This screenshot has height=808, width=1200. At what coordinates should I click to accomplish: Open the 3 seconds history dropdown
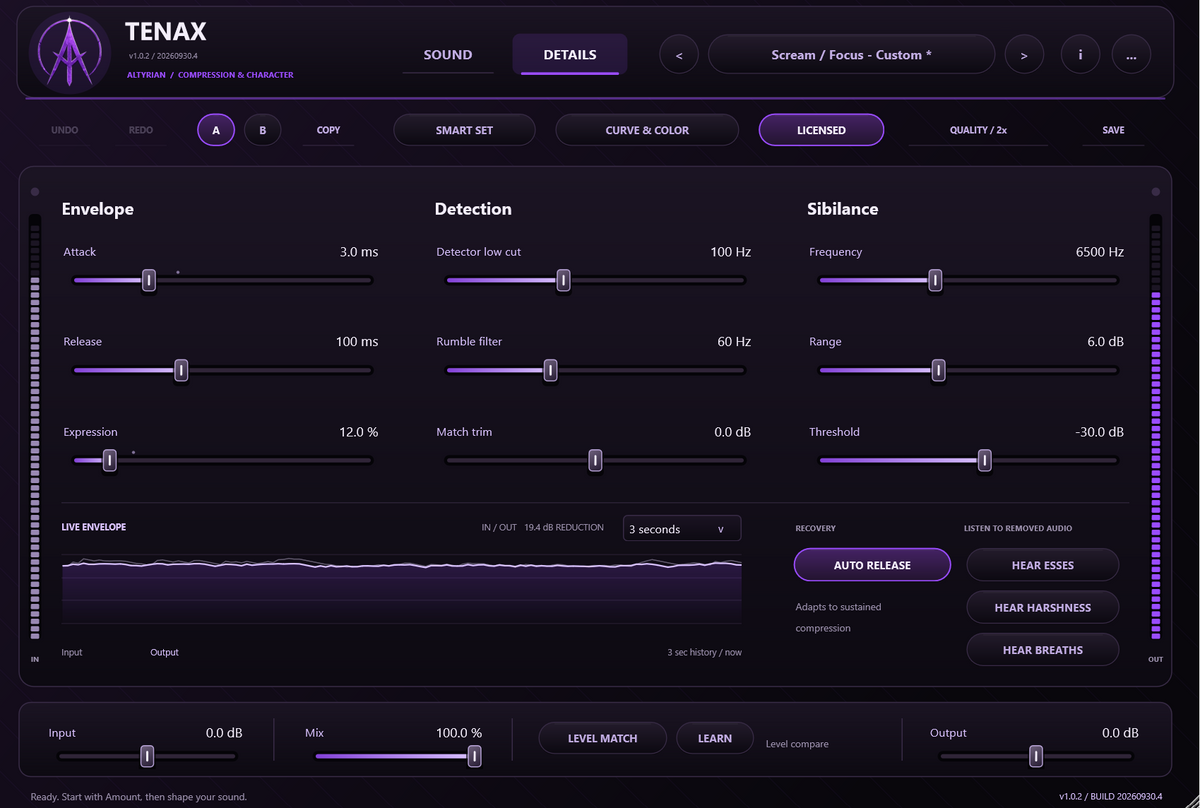tap(682, 529)
